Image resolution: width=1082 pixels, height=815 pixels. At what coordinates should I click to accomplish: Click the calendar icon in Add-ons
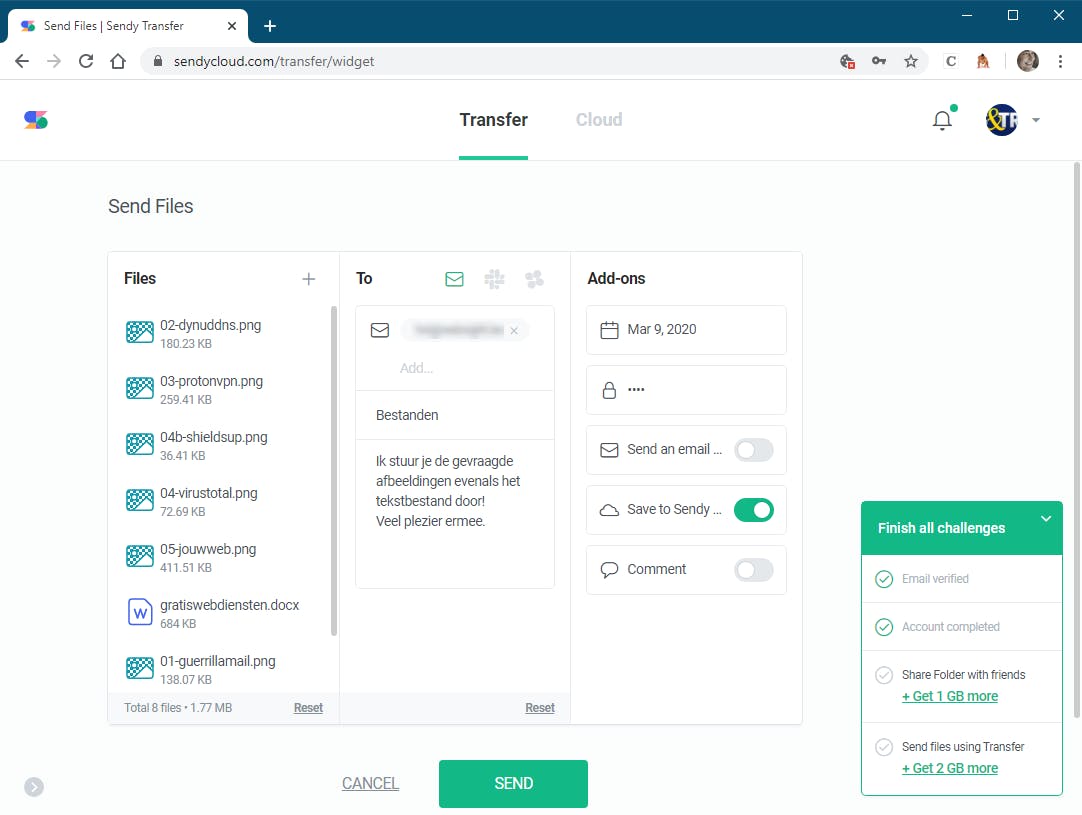pos(609,330)
